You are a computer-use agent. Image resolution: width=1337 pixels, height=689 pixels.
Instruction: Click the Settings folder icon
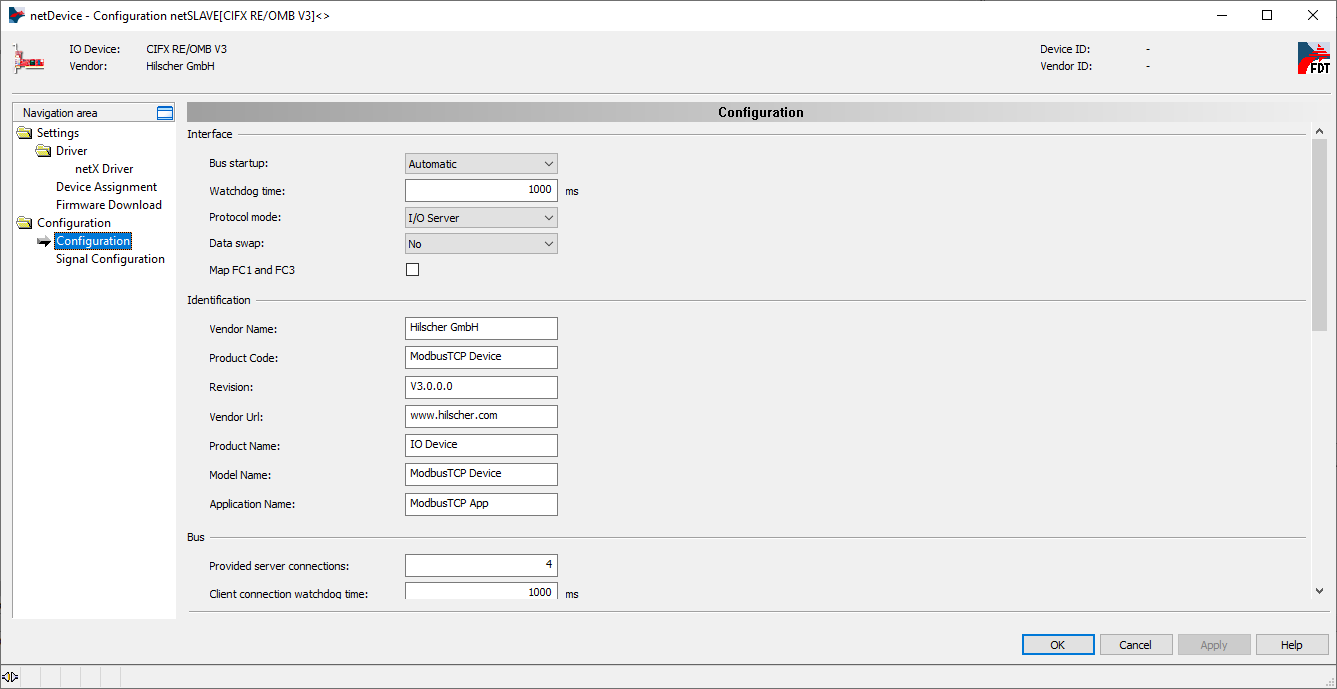25,133
